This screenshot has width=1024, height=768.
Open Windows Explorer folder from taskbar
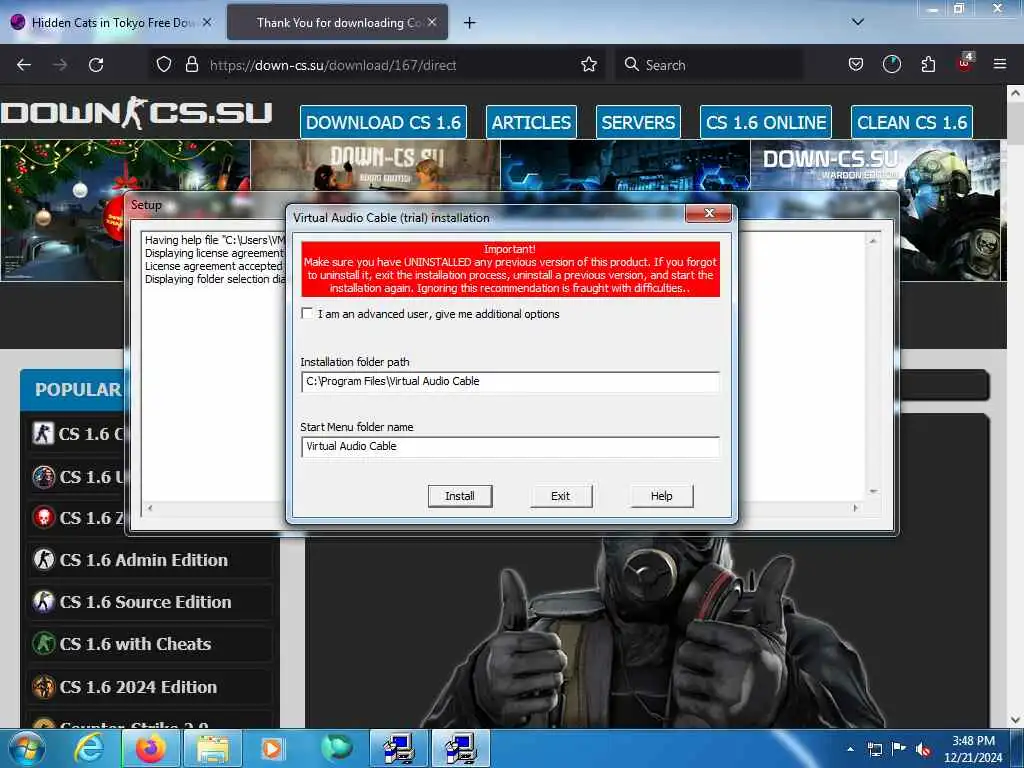[x=213, y=748]
